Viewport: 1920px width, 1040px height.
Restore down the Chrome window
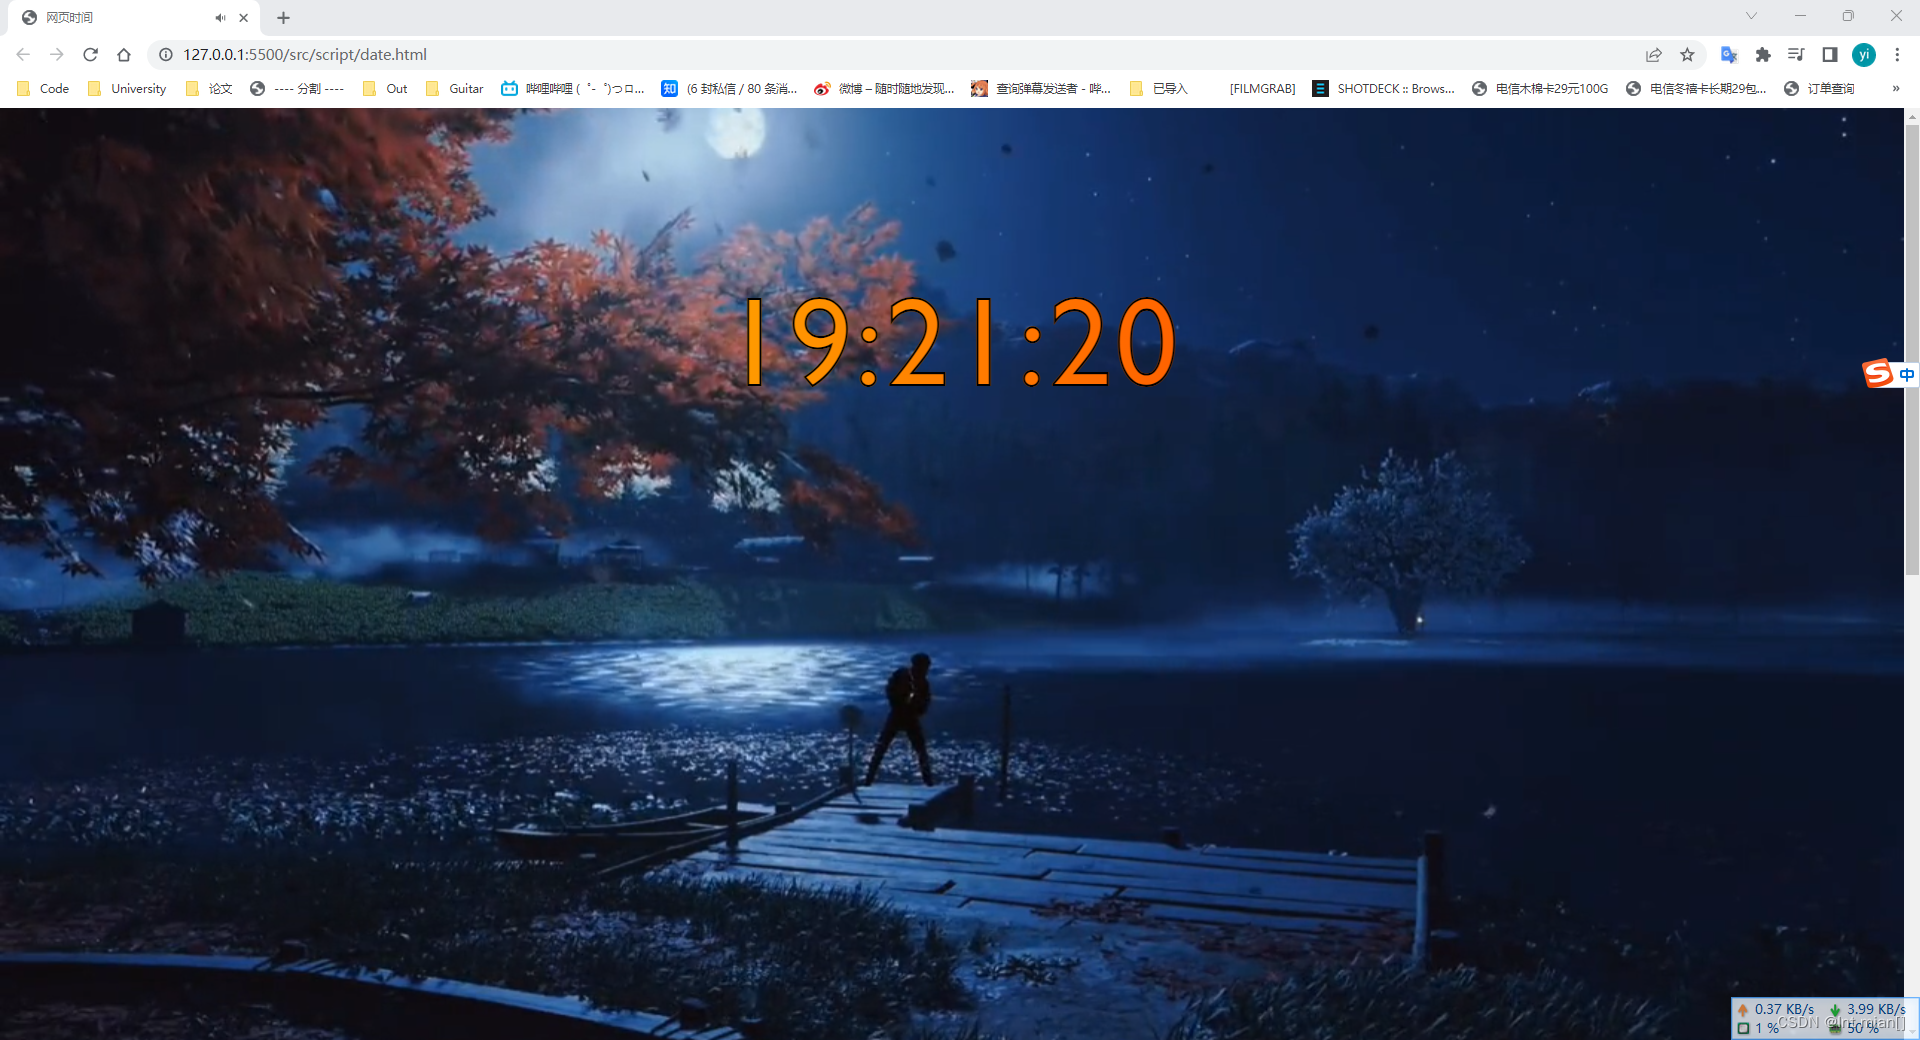pyautogui.click(x=1848, y=16)
